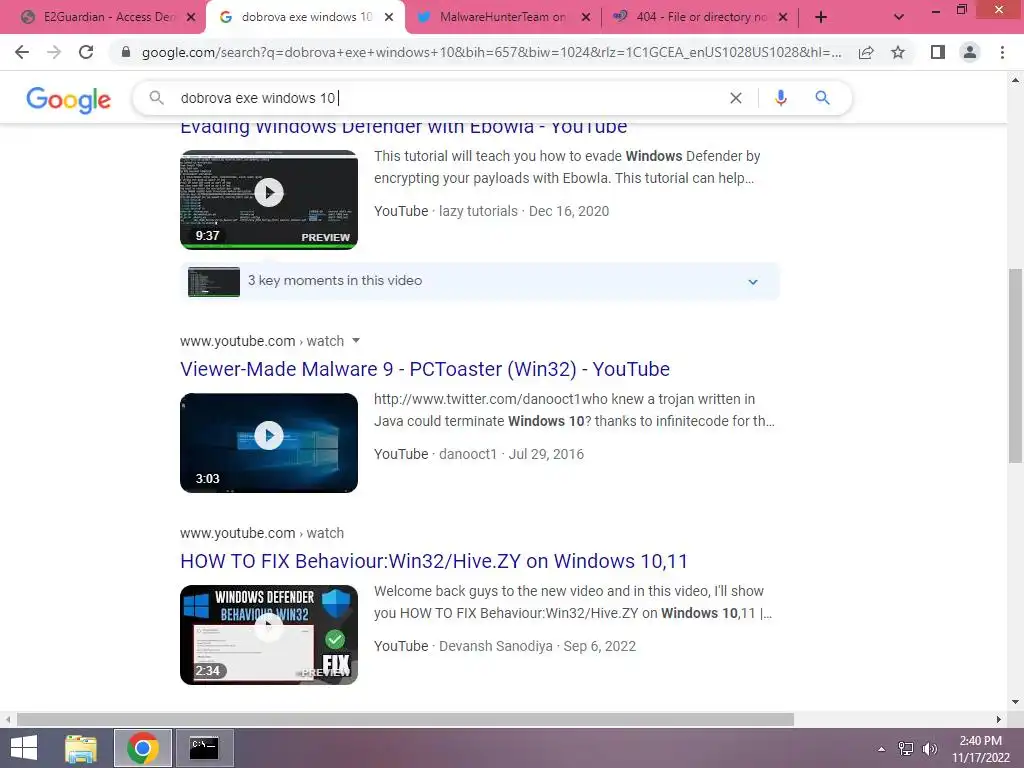
Task: Expand 3 key moments in this video
Action: pos(480,281)
